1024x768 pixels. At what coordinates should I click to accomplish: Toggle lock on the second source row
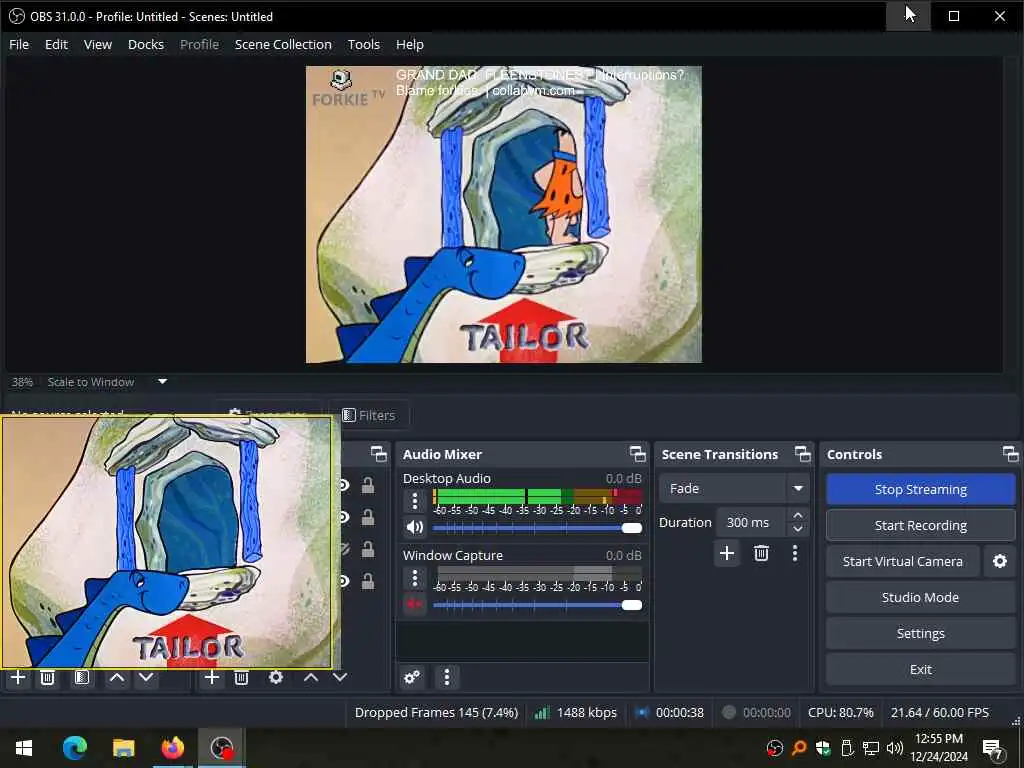pos(368,517)
